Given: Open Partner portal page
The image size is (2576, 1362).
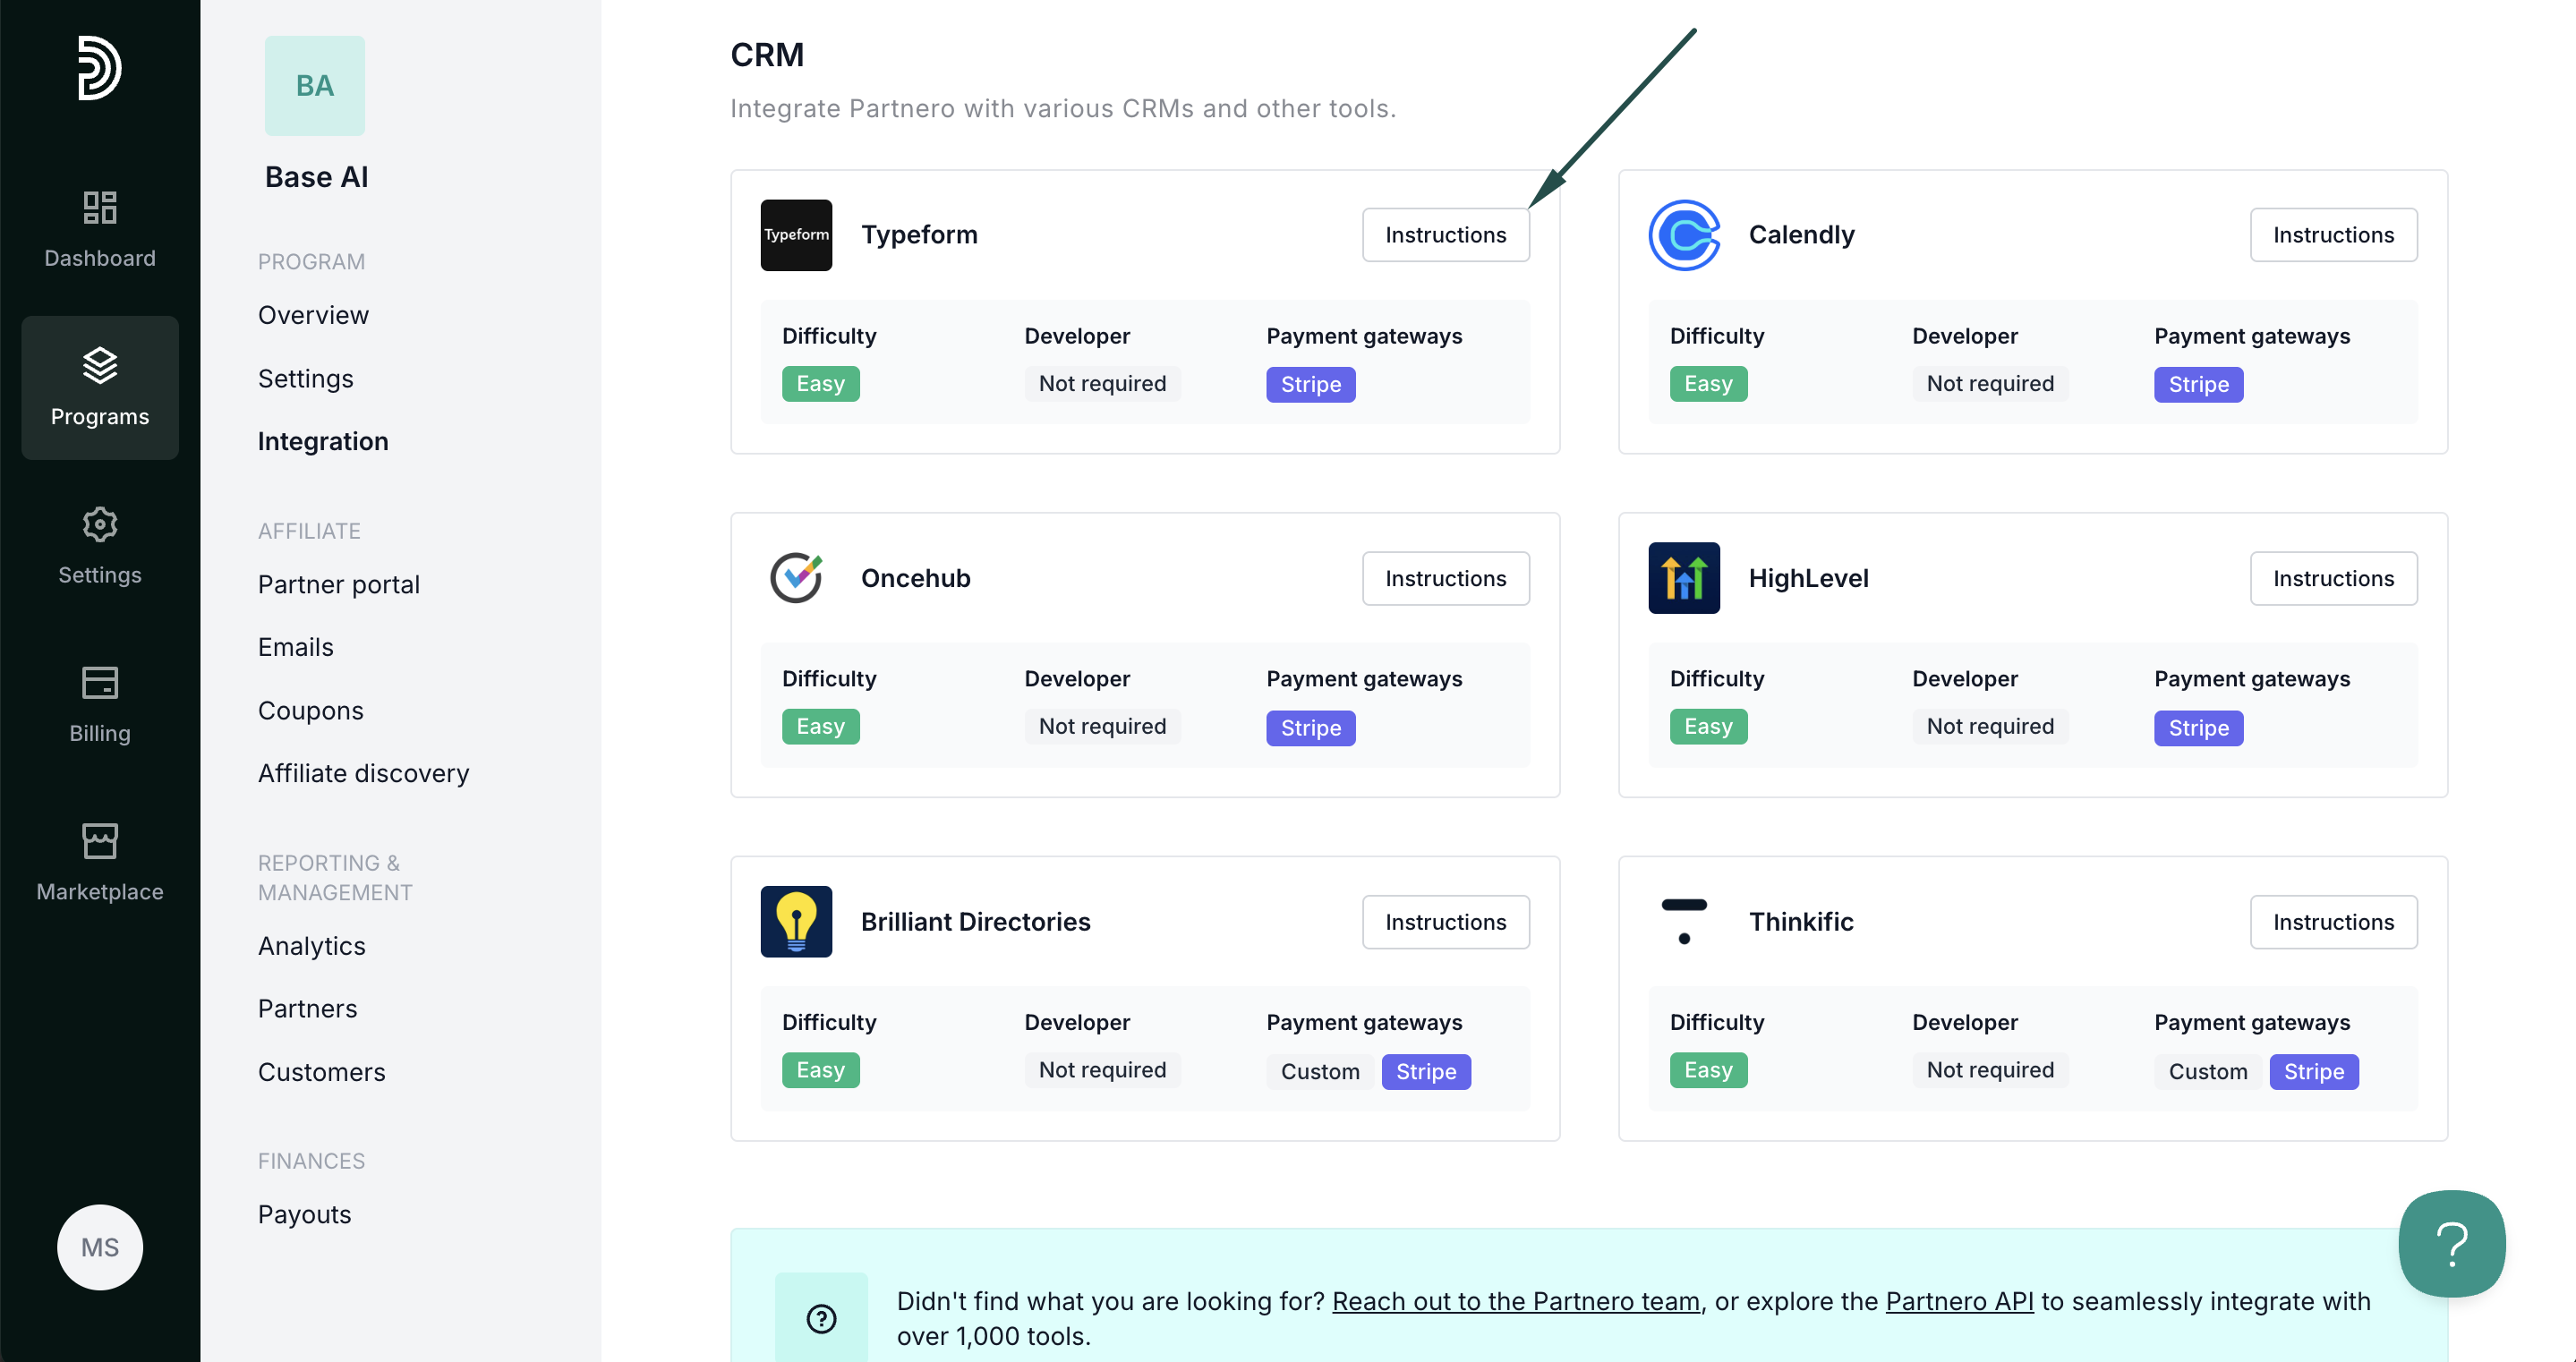Looking at the screenshot, I should (x=338, y=584).
